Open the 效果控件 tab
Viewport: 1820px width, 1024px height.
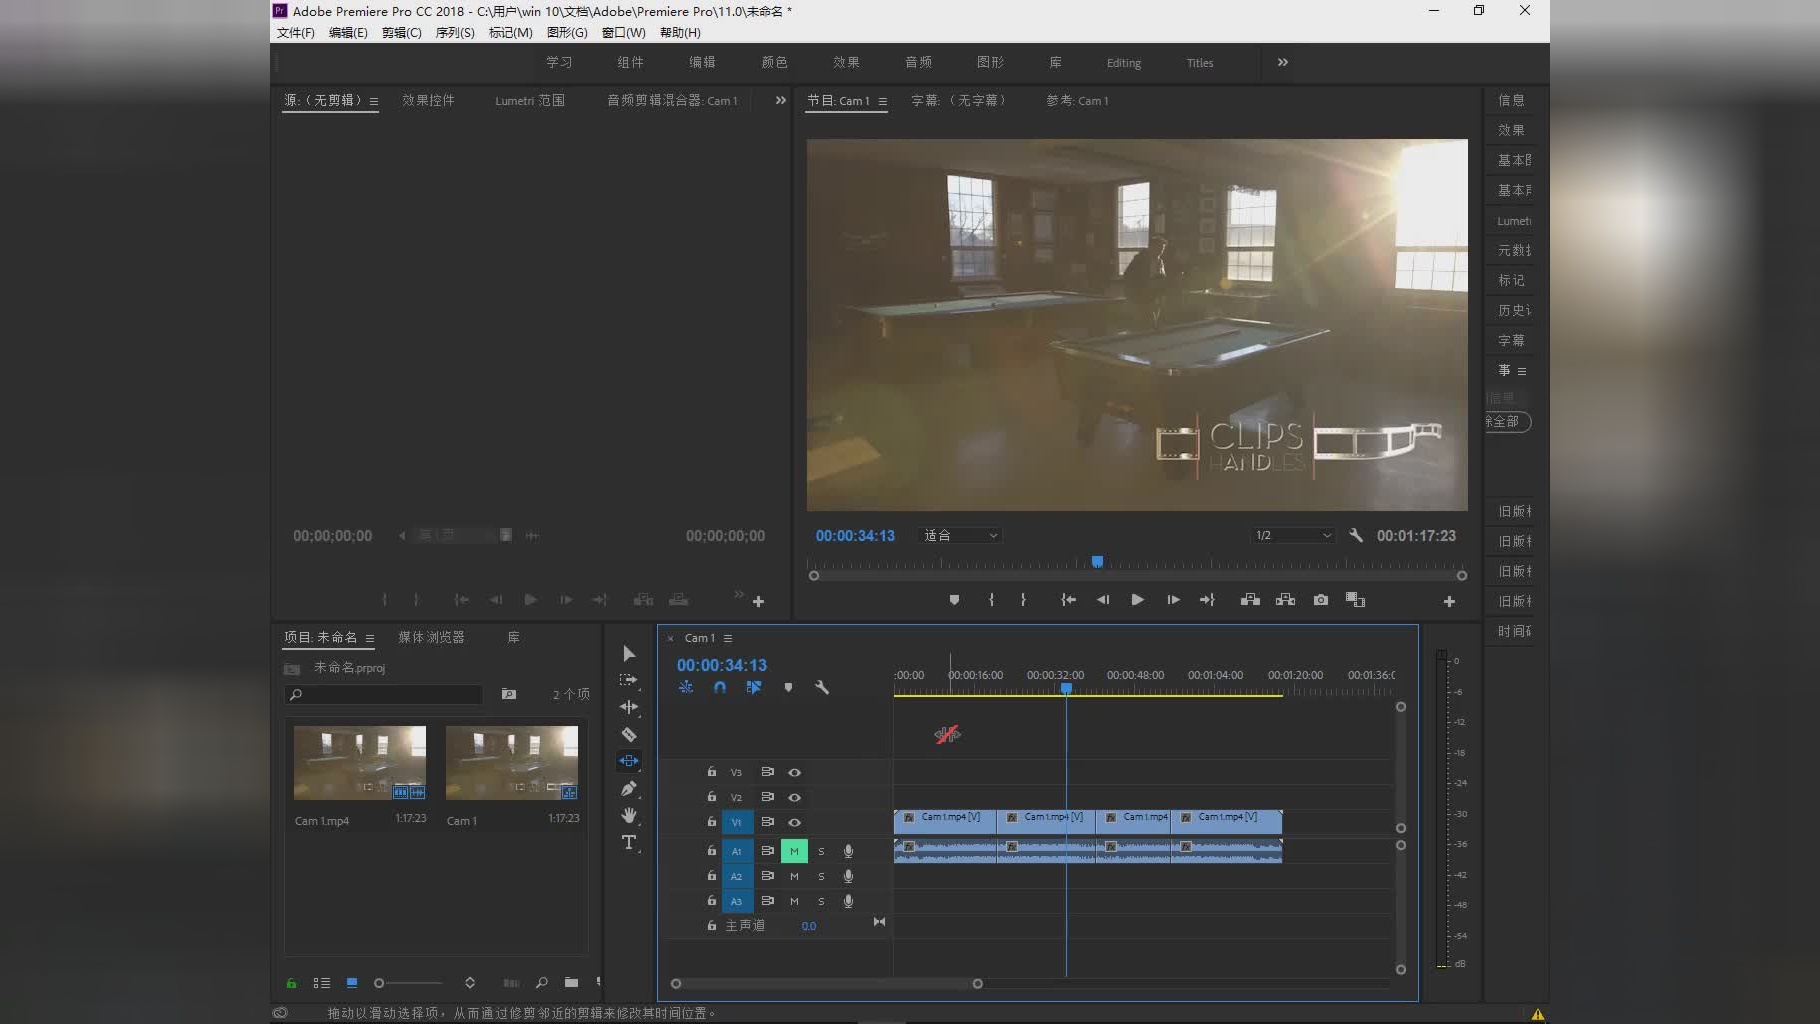tap(428, 100)
